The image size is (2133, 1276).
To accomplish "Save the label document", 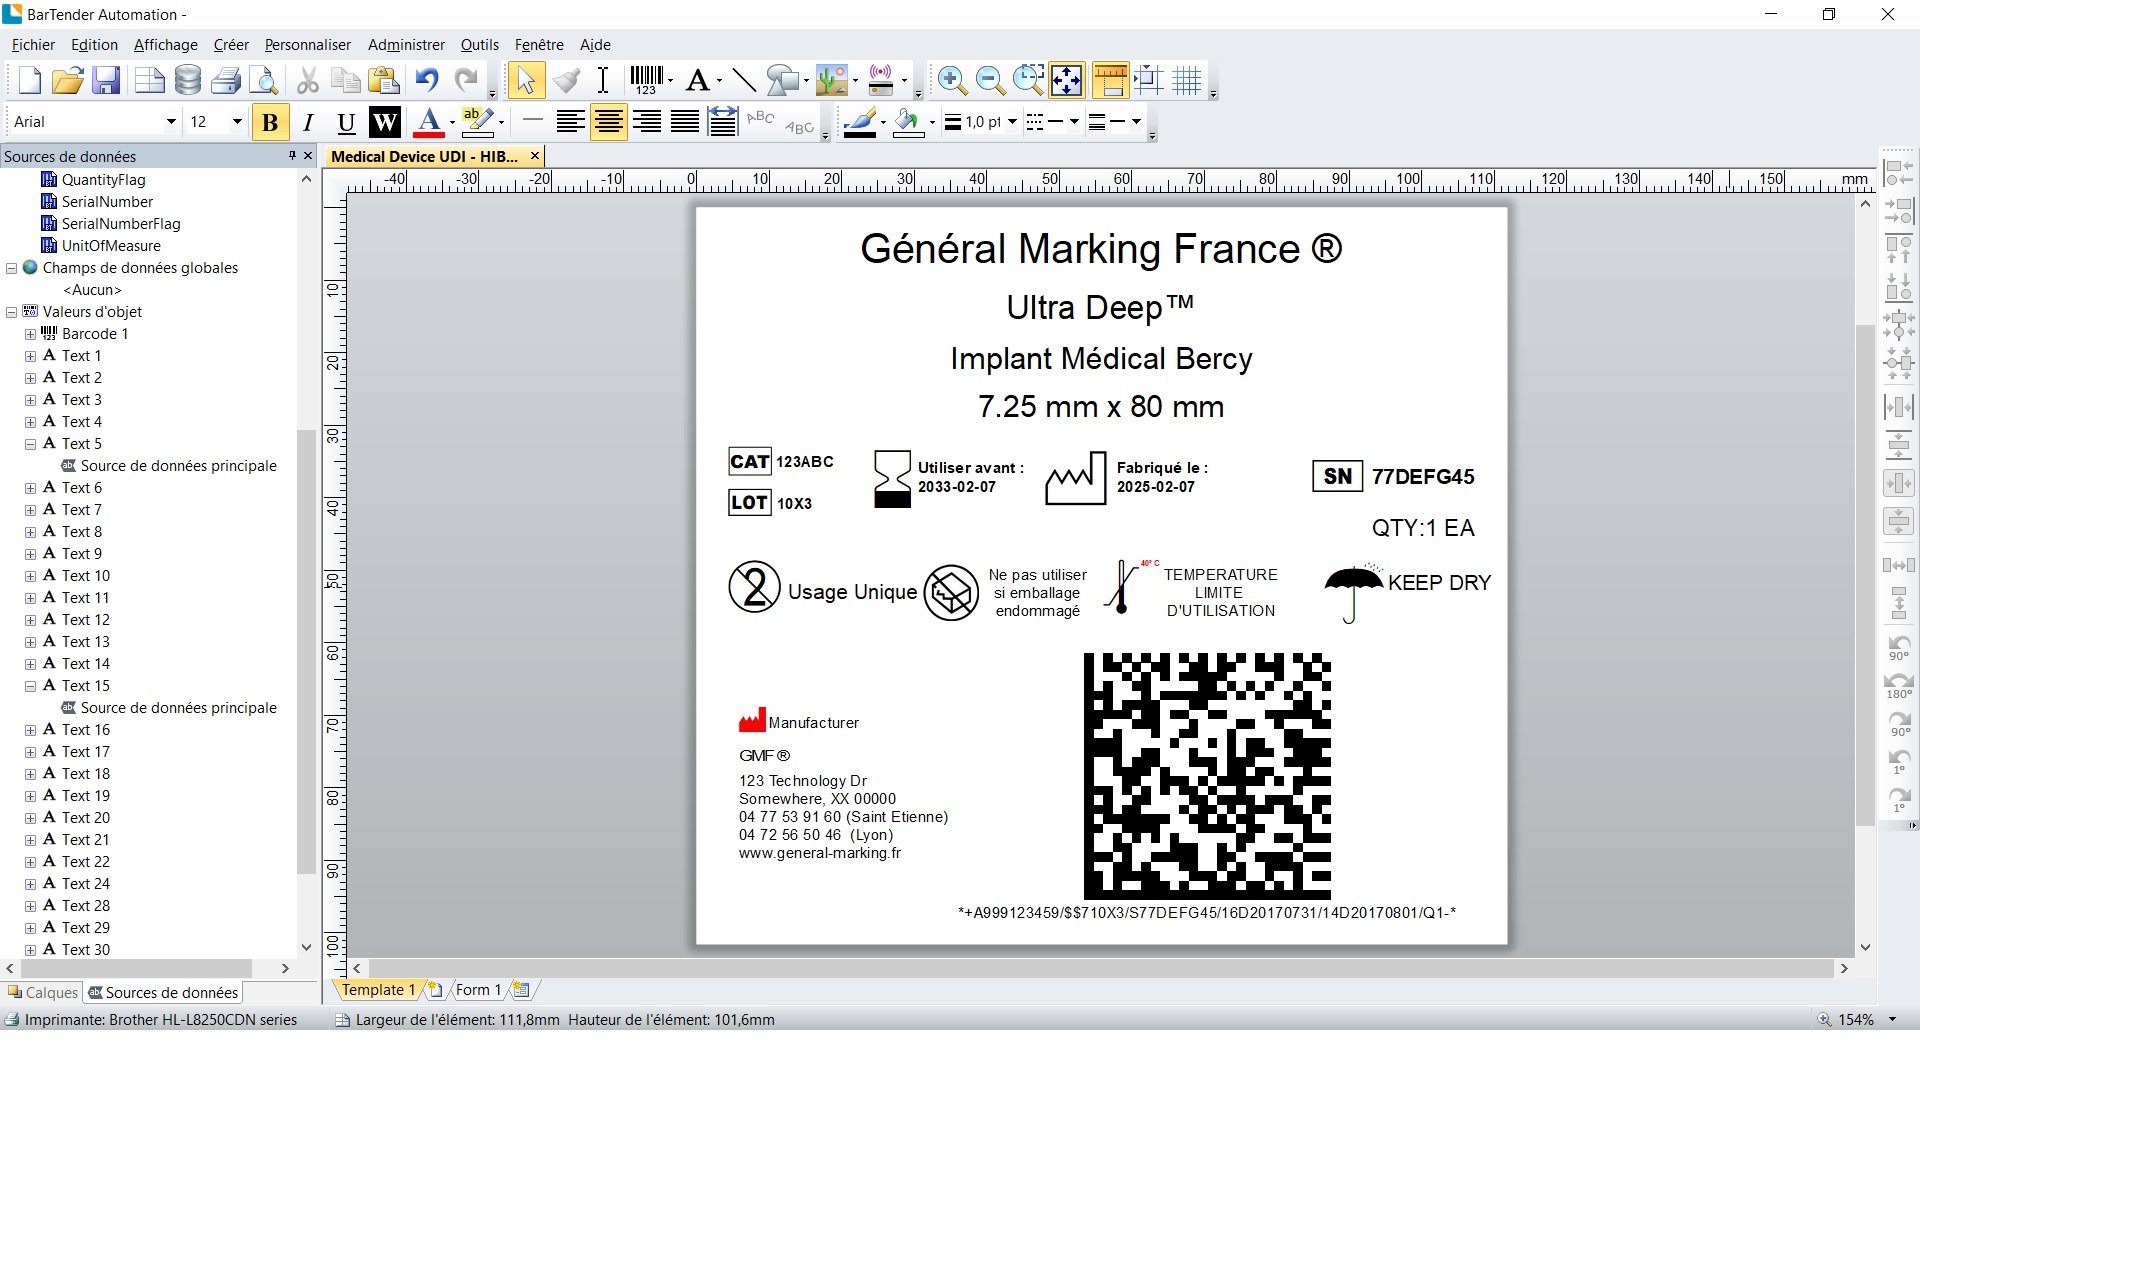I will tap(106, 80).
